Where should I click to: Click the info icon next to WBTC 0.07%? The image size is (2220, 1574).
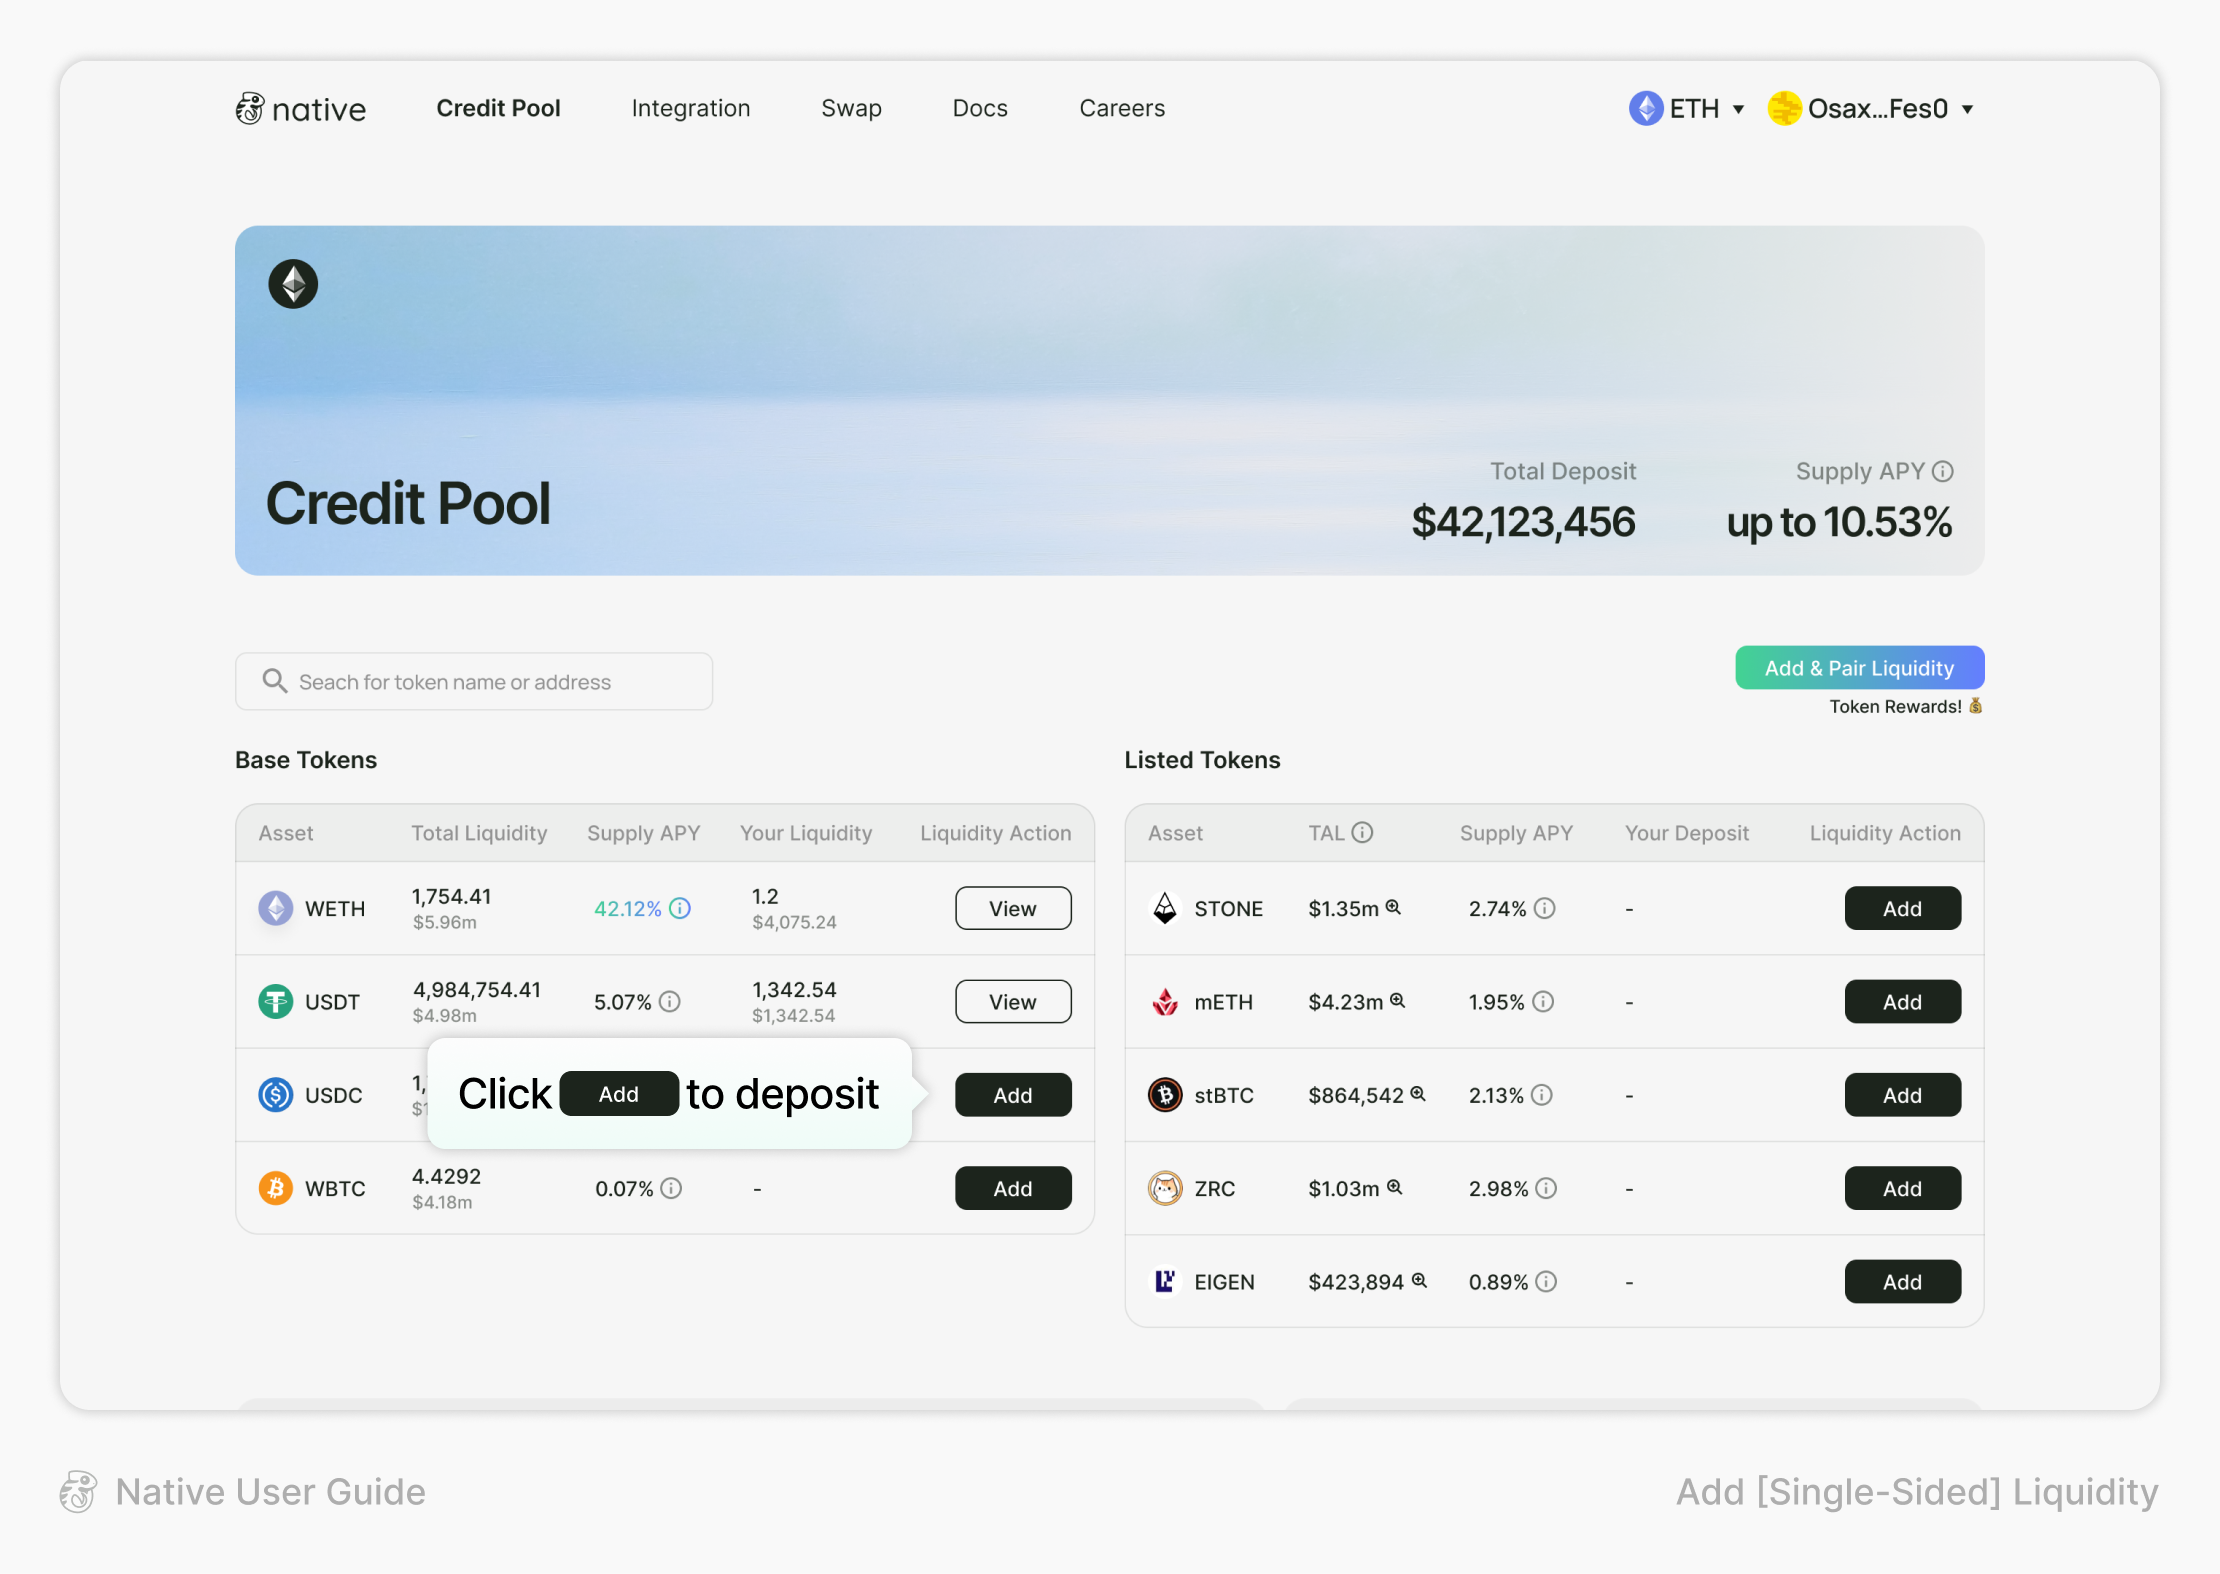672,1188
